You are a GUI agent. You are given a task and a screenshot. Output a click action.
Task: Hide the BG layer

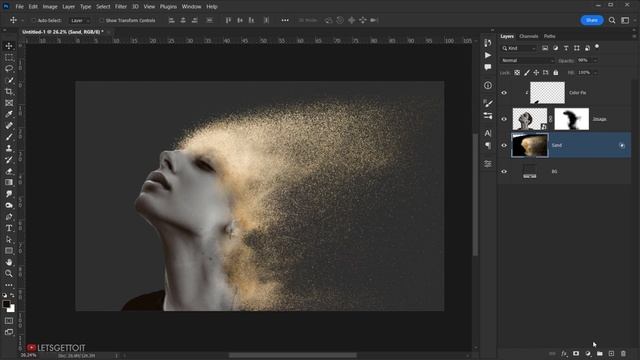pyautogui.click(x=504, y=171)
